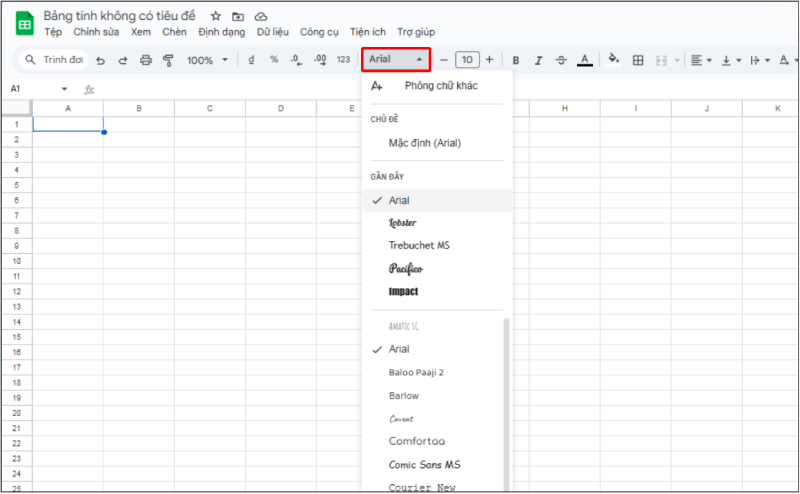
Task: Increase decimal places icon
Action: pos(320,60)
